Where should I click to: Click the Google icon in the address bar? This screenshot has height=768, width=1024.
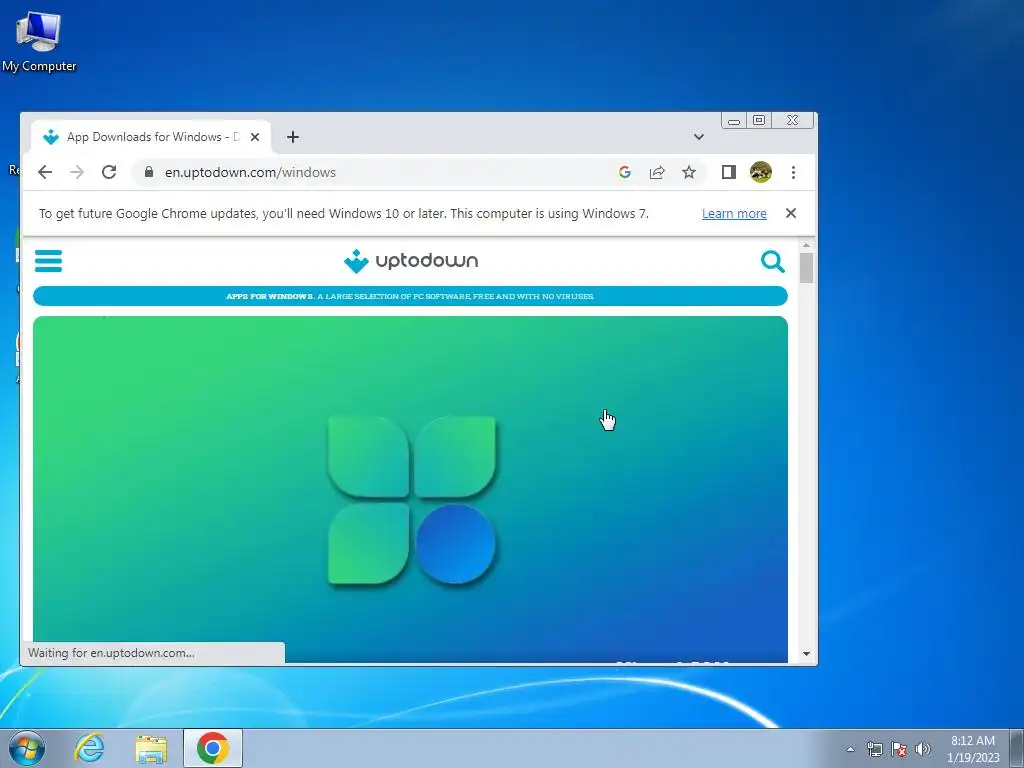pyautogui.click(x=625, y=172)
